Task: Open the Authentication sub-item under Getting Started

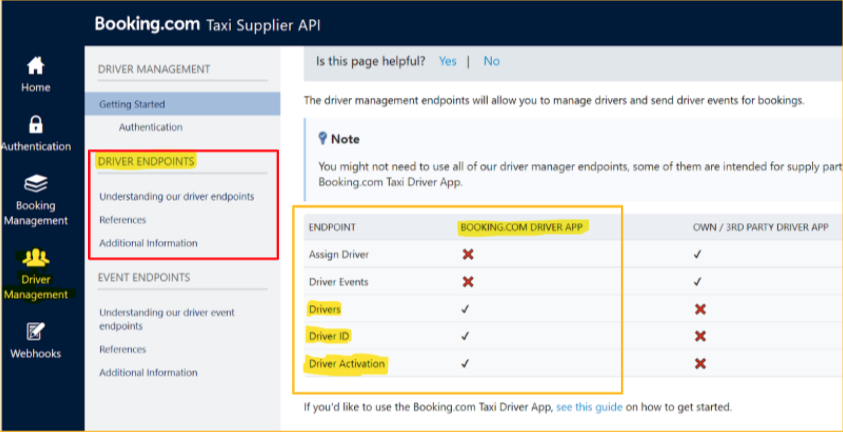Action: pyautogui.click(x=151, y=127)
